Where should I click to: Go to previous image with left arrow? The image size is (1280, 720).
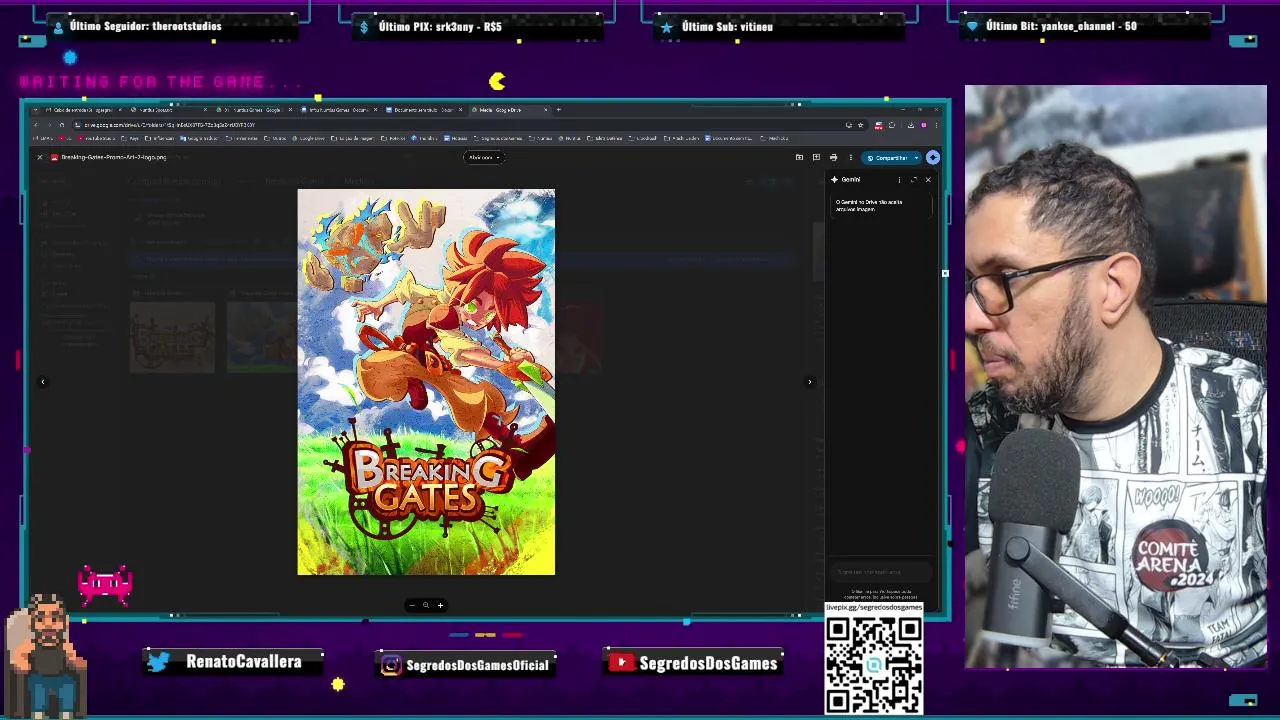[43, 382]
